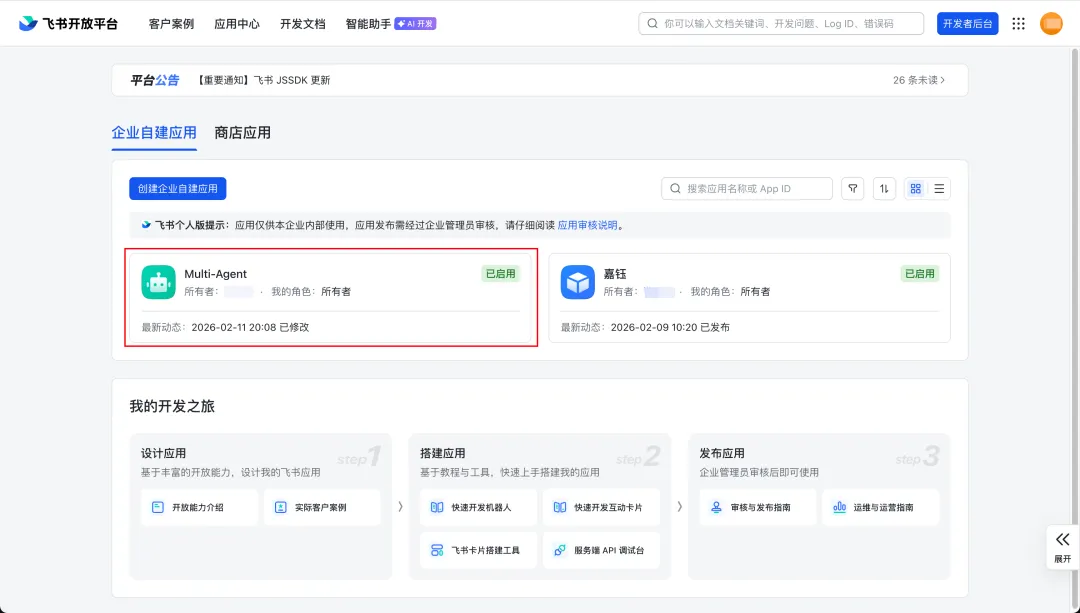The image size is (1080, 613).
Task: Click 创建企业自建应用 button
Action: coord(178,189)
